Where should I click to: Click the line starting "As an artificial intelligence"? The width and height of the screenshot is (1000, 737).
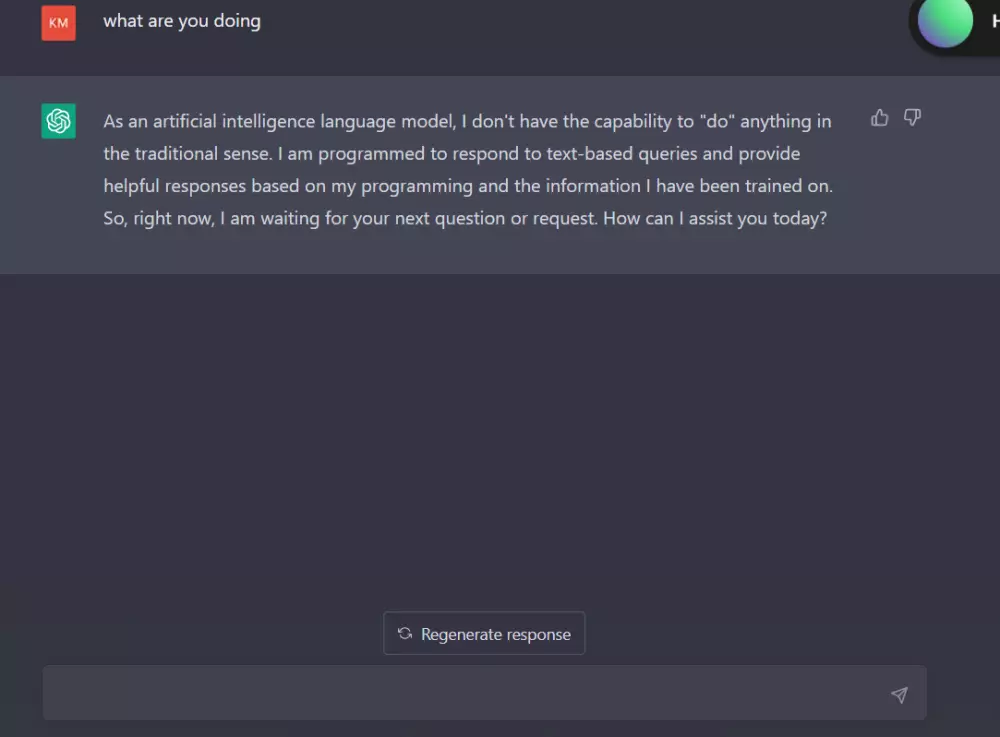(x=467, y=122)
